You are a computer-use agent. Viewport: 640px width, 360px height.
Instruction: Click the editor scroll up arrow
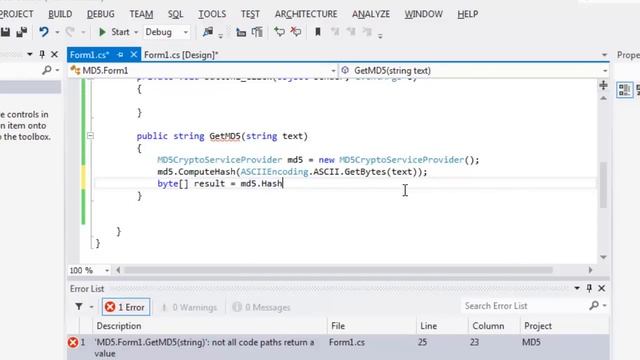[x=603, y=98]
